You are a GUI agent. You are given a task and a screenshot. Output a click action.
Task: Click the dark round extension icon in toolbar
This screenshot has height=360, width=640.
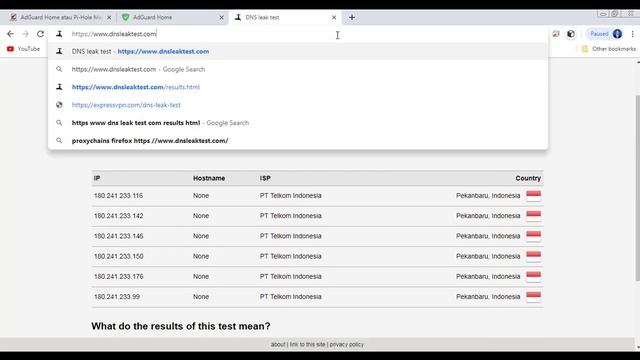571,34
